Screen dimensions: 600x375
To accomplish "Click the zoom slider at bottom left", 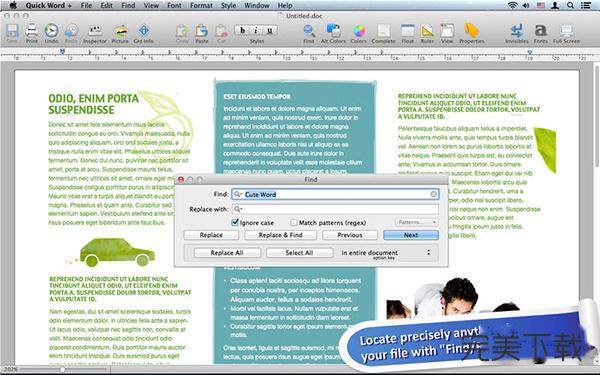I will coord(62,370).
